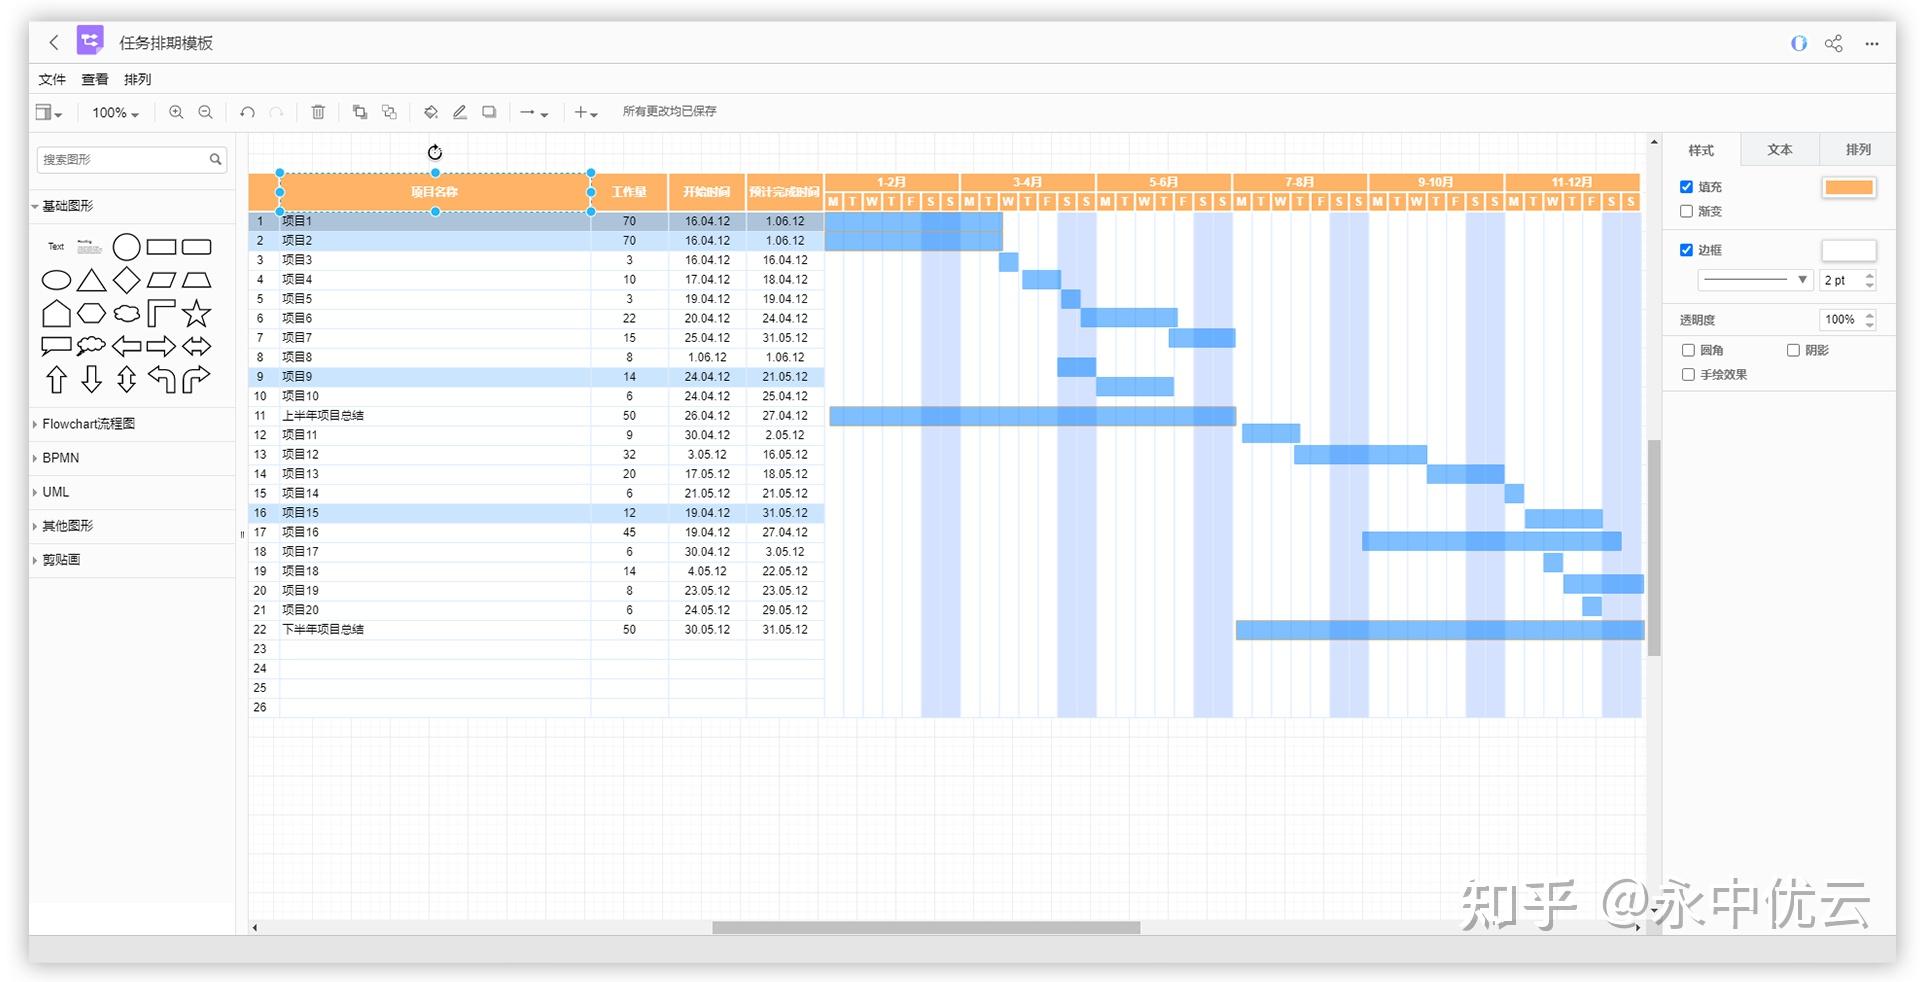The image size is (1920, 982).
Task: Open the 排列 menu in menu bar
Action: click(138, 79)
